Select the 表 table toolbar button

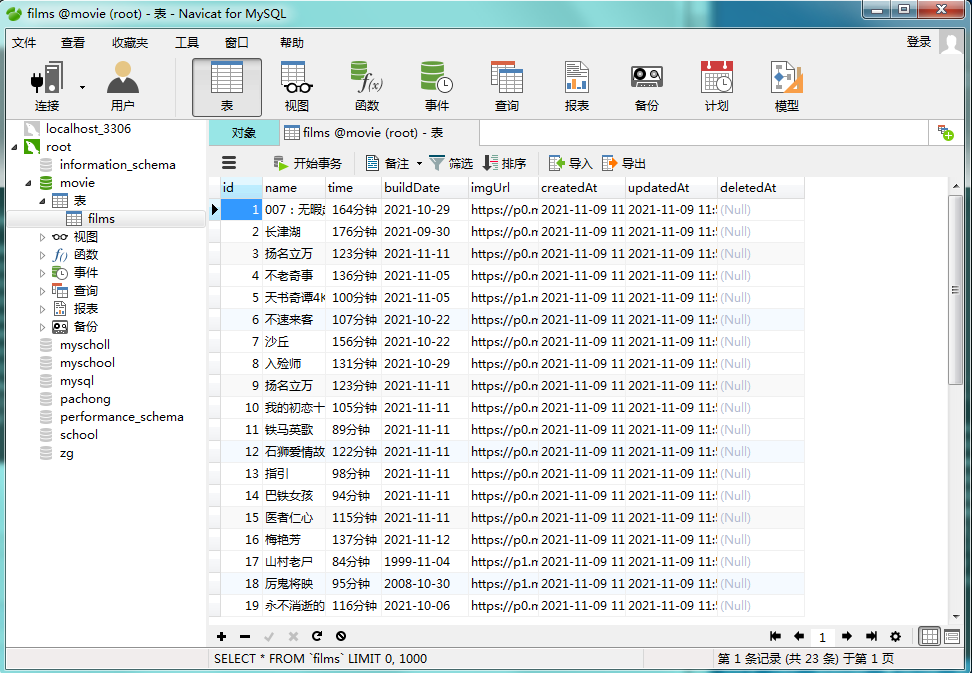(227, 87)
